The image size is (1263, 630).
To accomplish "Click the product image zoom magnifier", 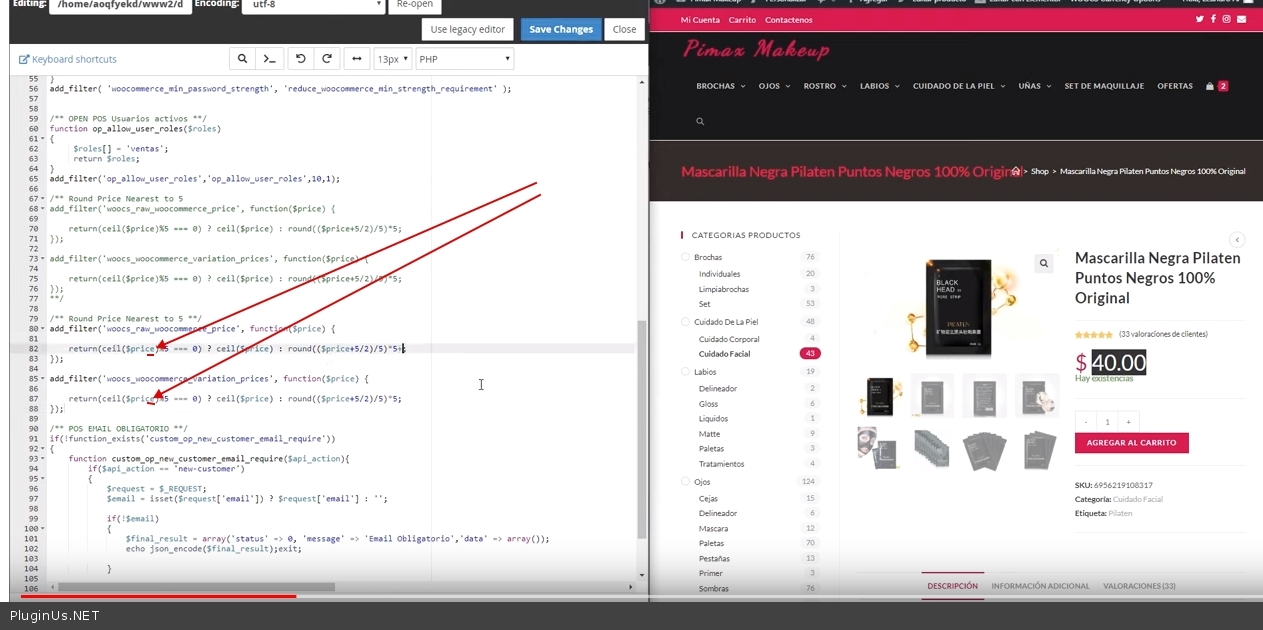I will pyautogui.click(x=1043, y=263).
